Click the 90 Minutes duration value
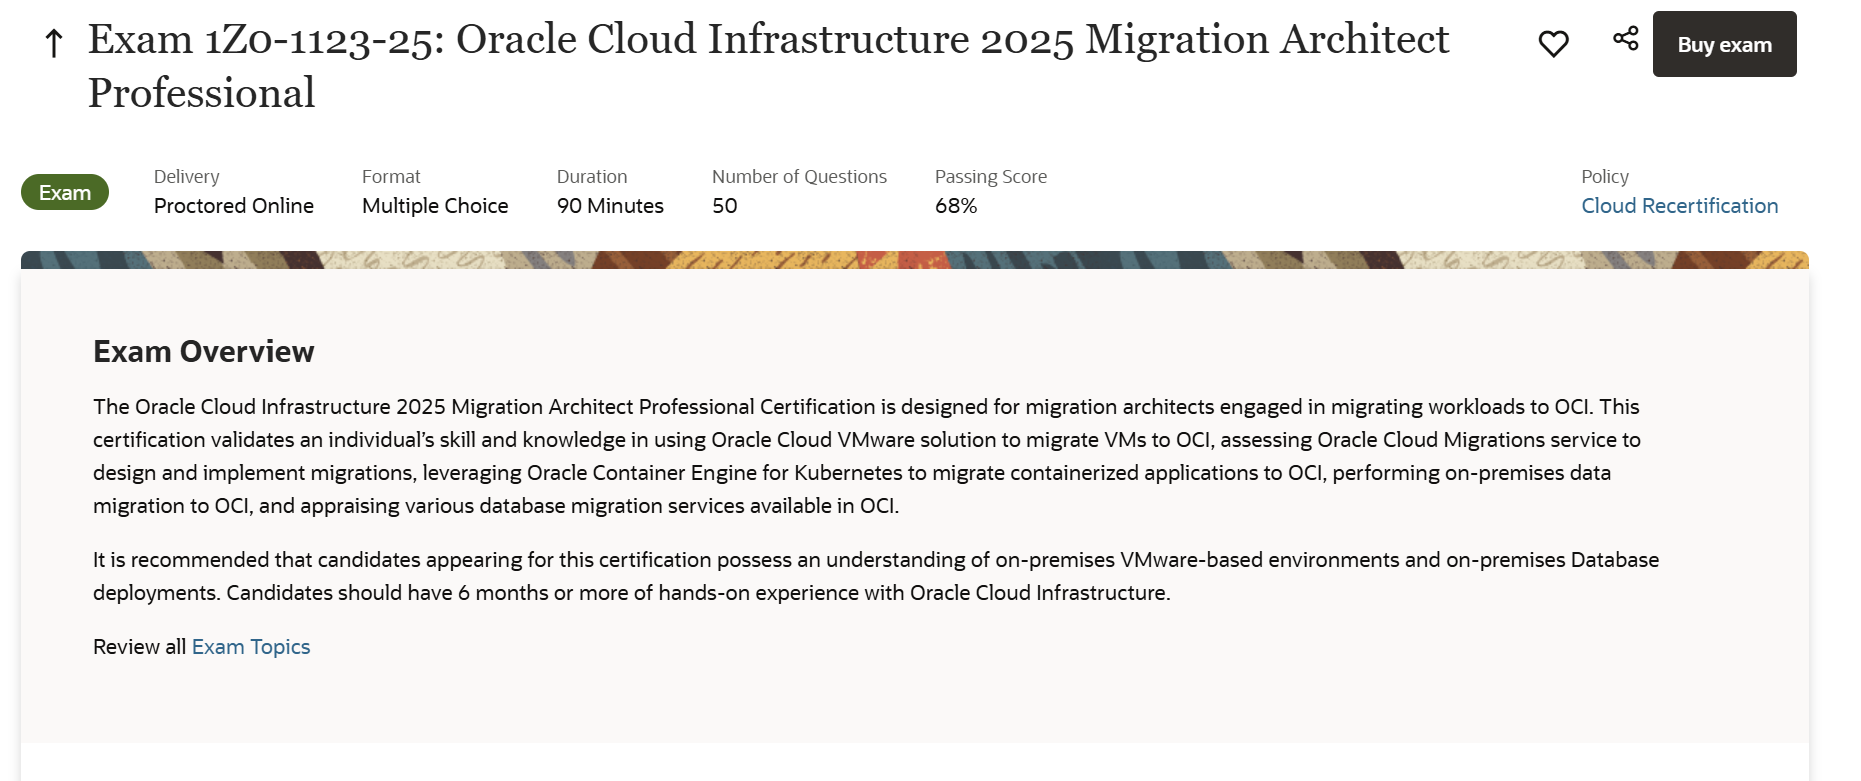 point(610,206)
